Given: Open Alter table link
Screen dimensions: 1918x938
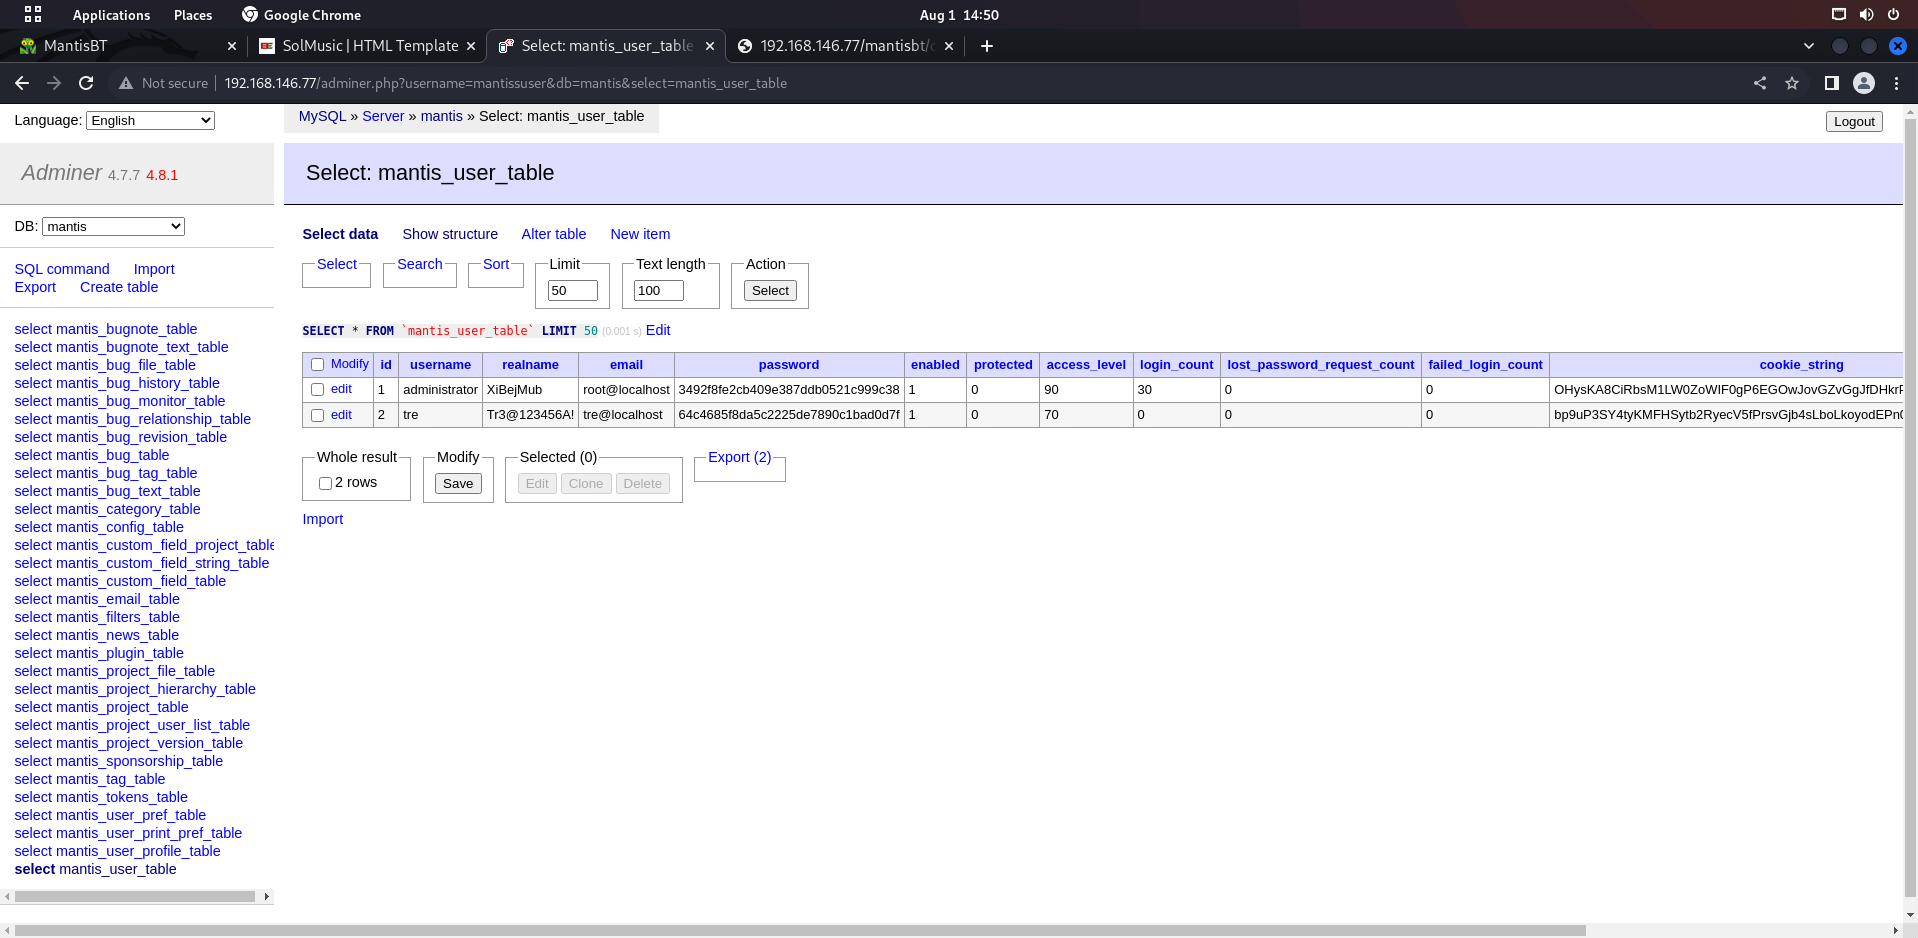Looking at the screenshot, I should pos(554,234).
